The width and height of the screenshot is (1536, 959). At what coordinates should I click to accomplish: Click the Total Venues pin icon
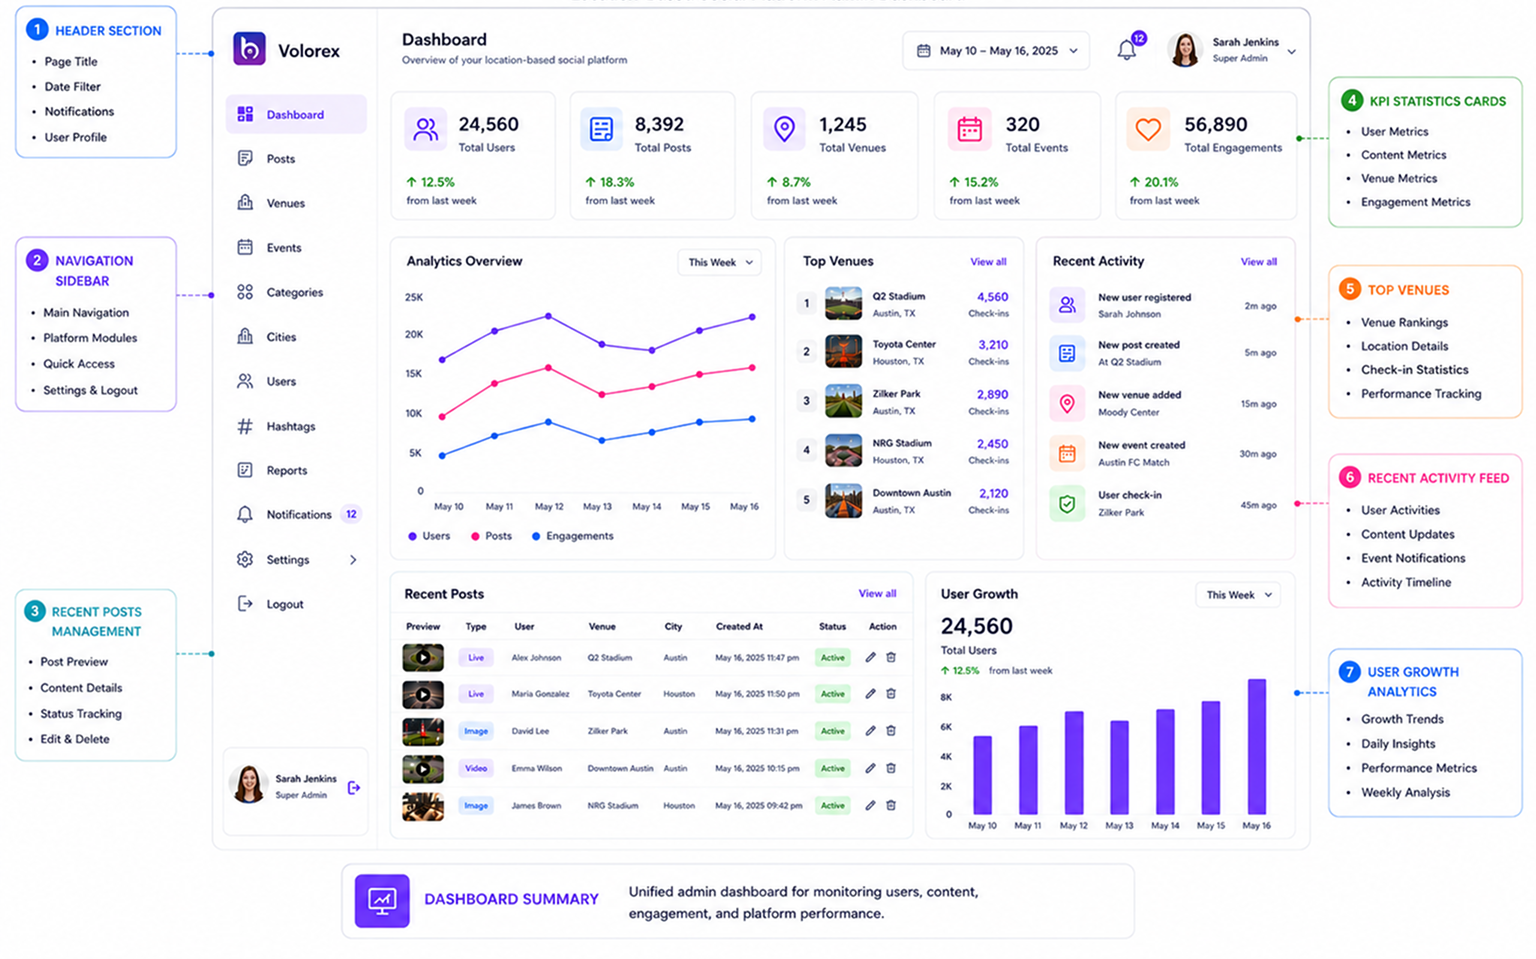(785, 130)
